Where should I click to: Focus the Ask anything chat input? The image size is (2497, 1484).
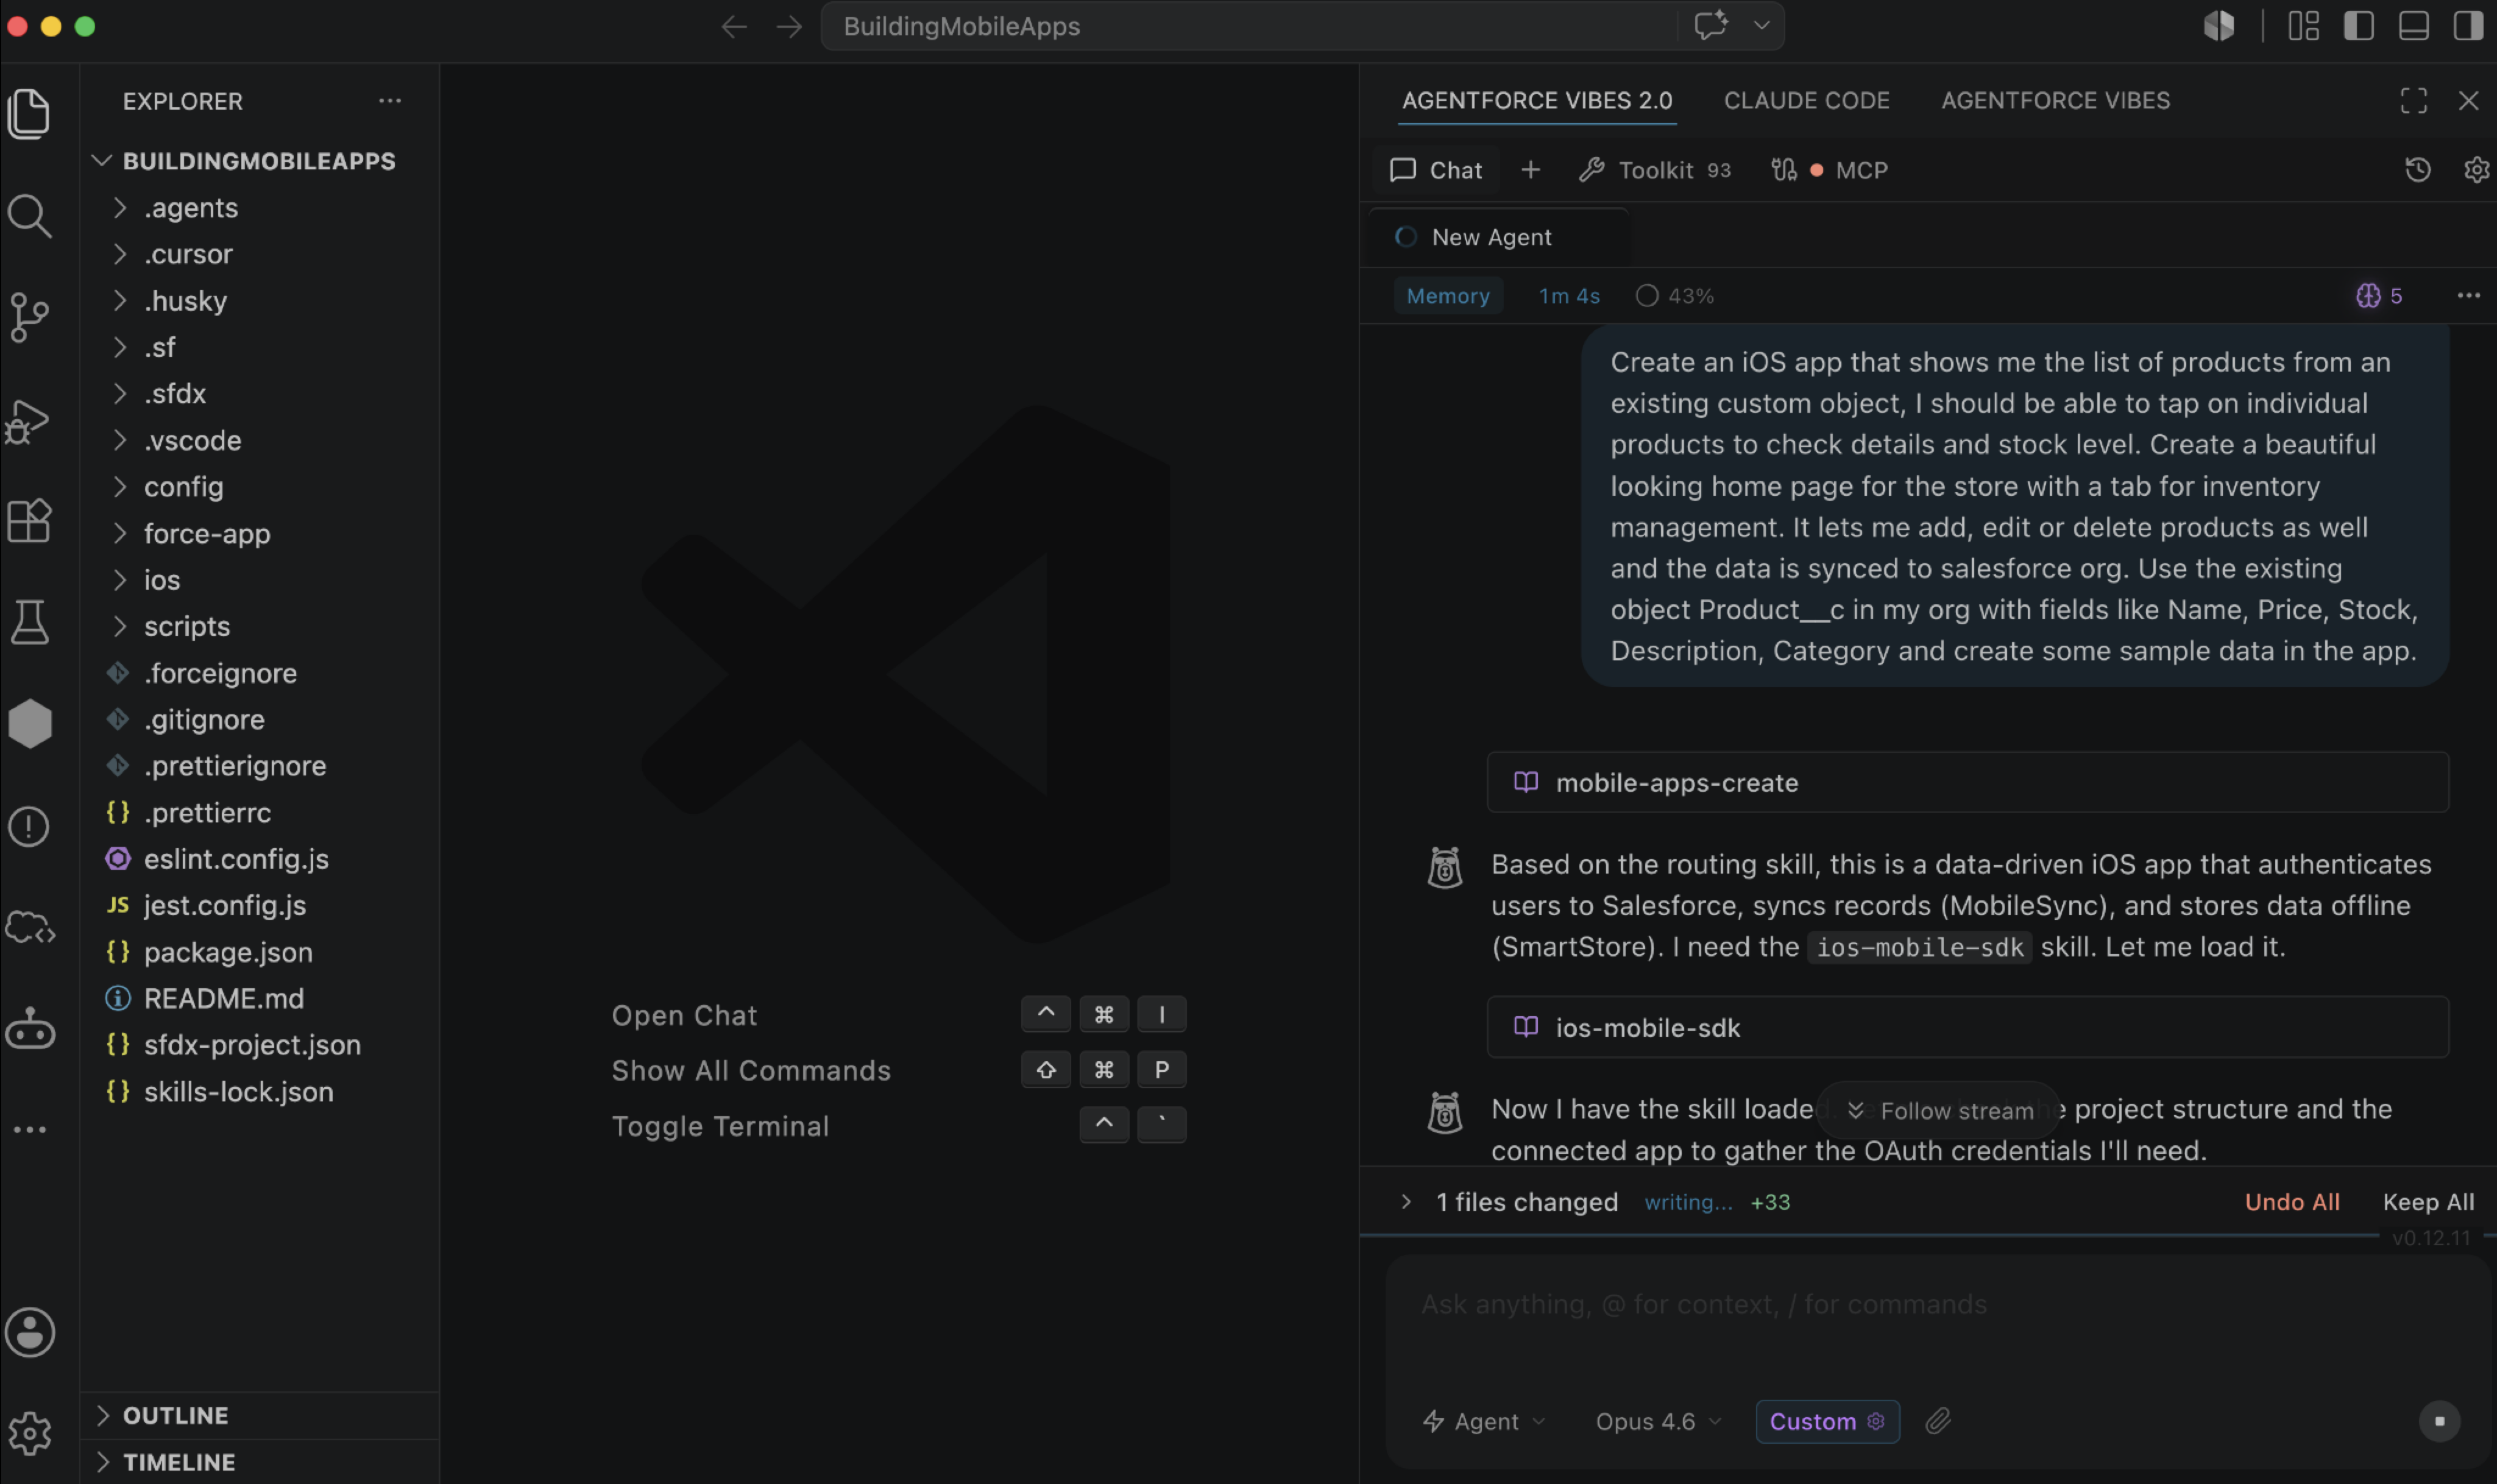pos(1938,1304)
